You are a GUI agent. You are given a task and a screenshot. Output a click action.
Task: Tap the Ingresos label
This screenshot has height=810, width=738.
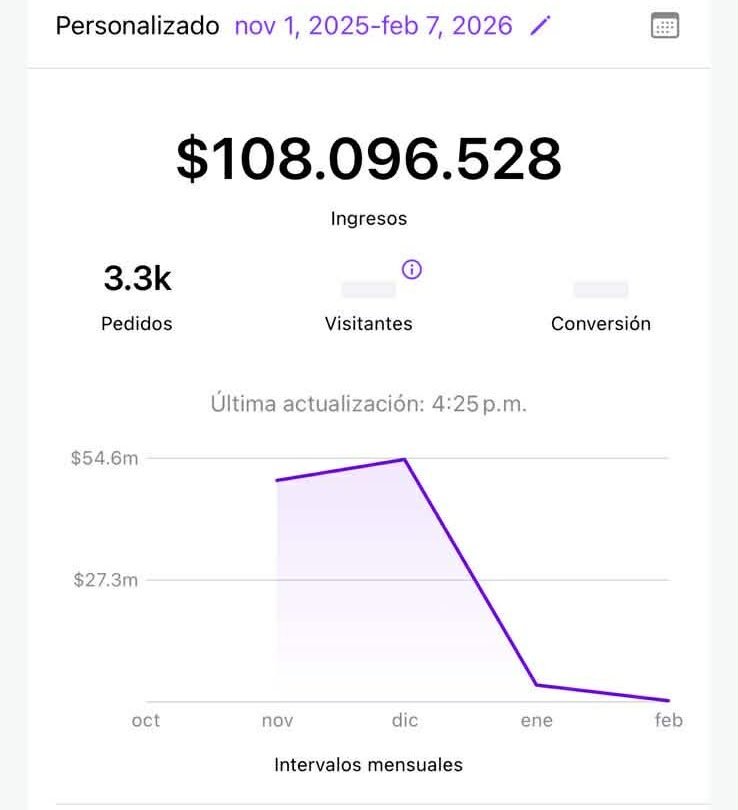369,218
